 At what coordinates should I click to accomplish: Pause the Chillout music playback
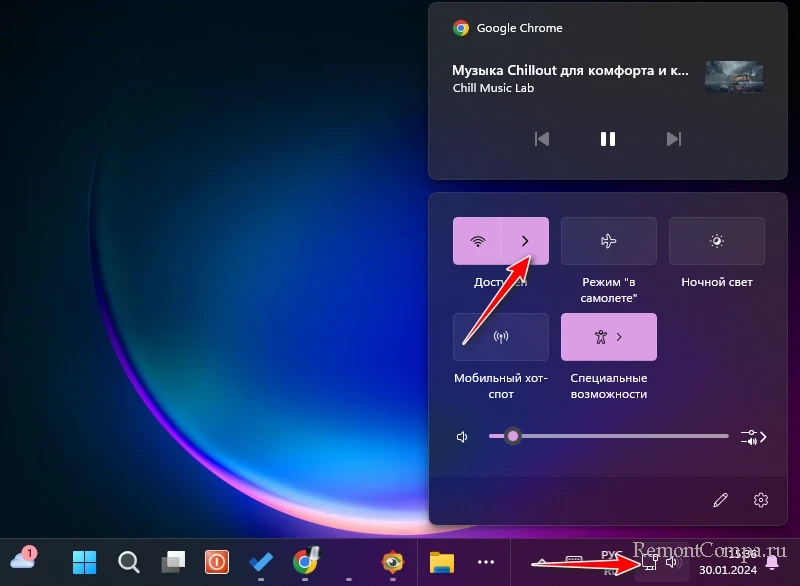[608, 139]
